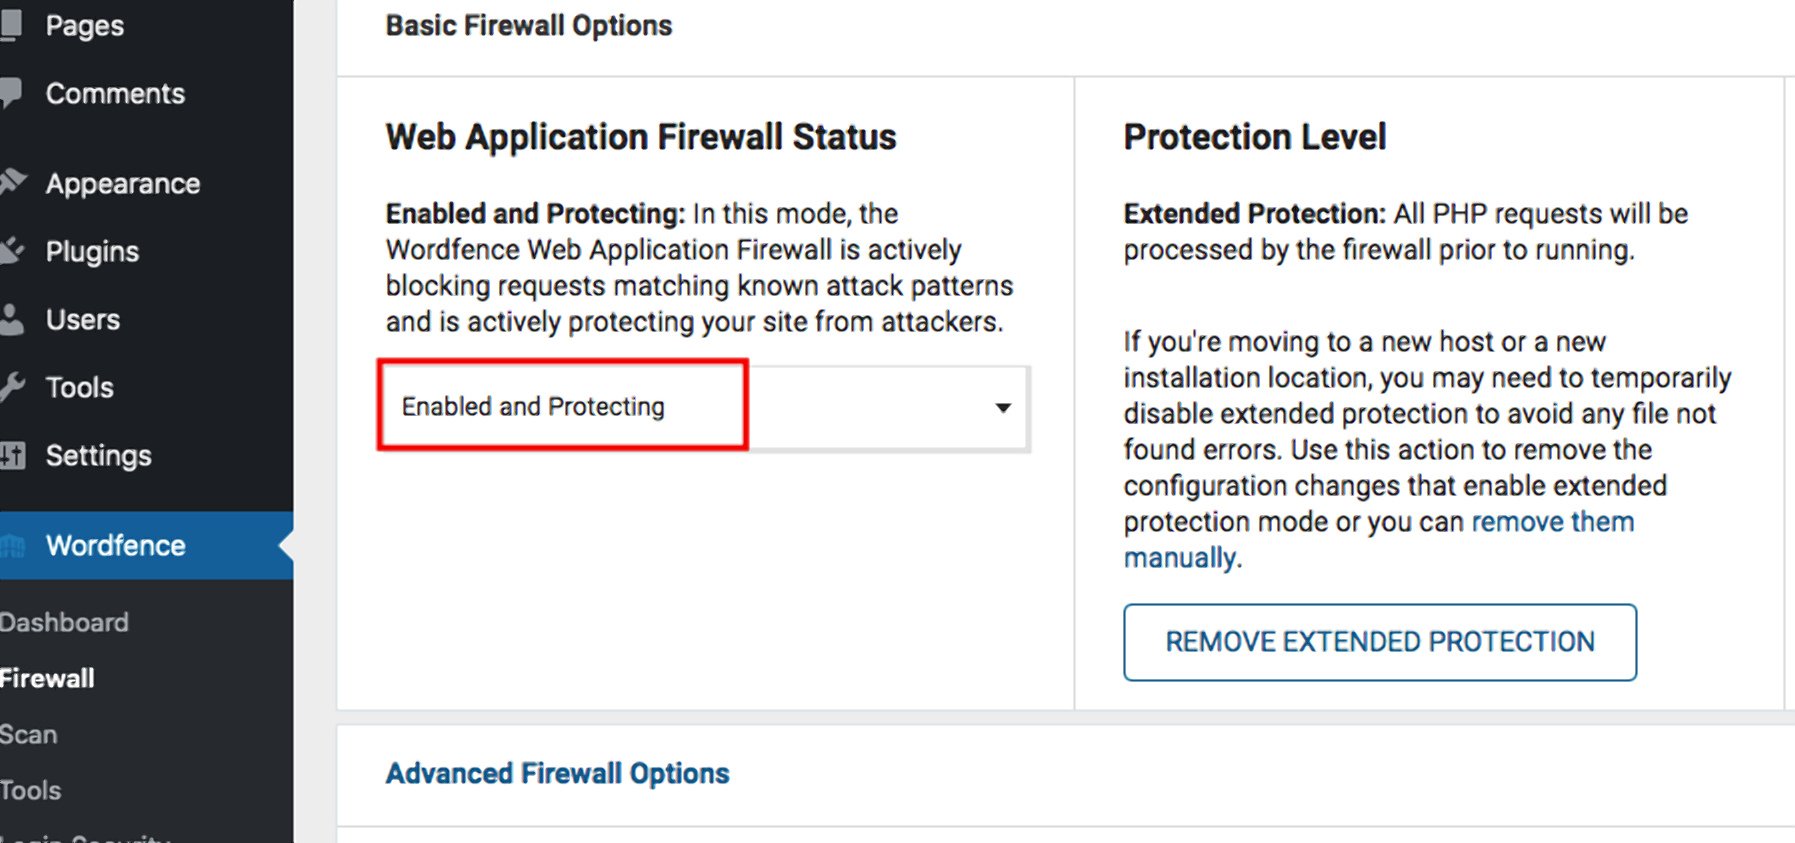The height and width of the screenshot is (843, 1795).
Task: Open the Appearance menu label
Action: click(122, 184)
